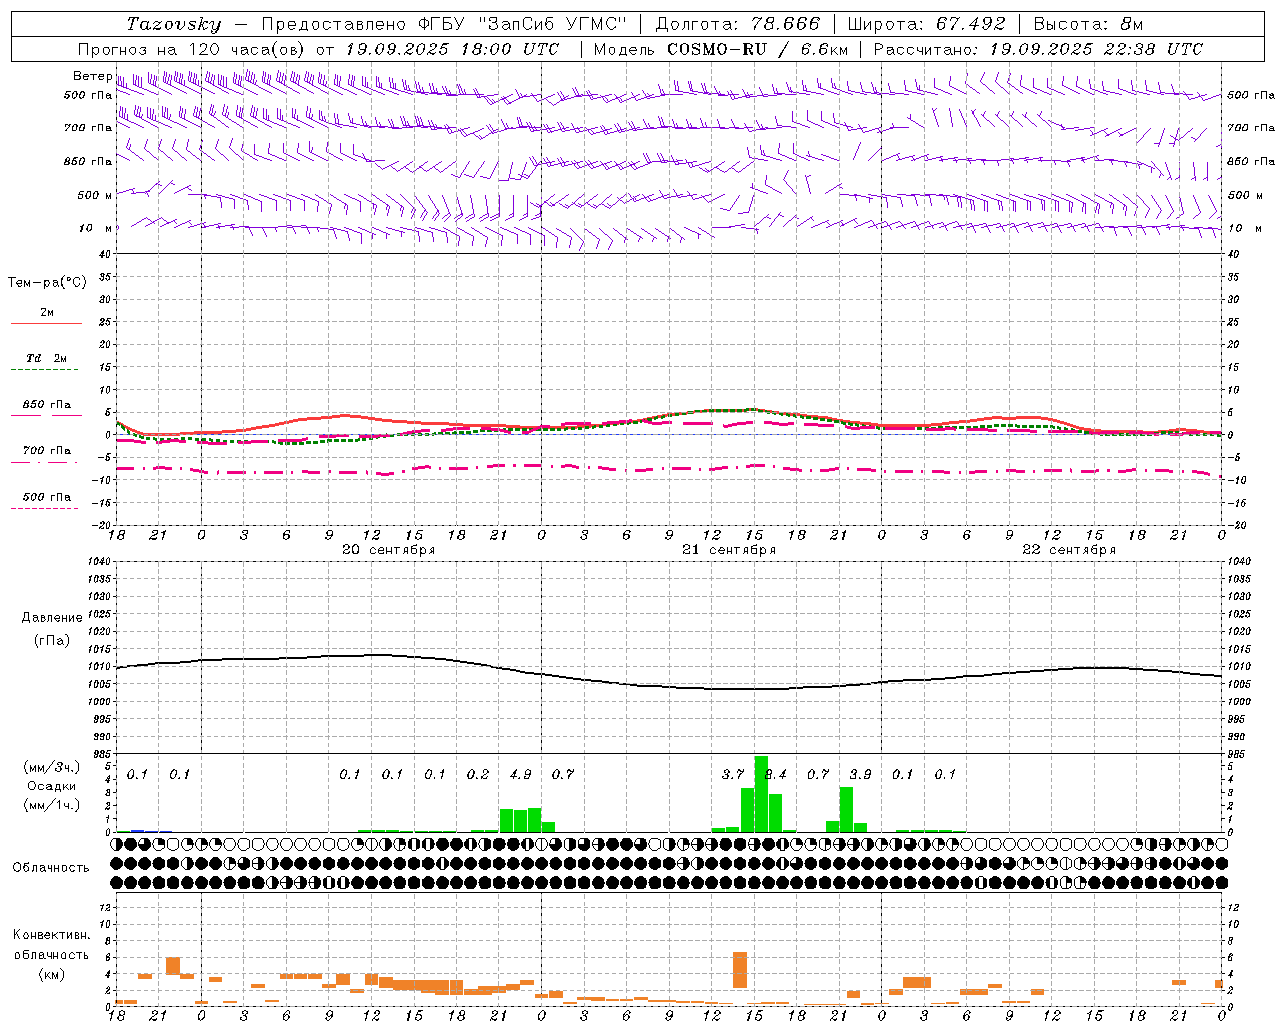Select the Высота: 8м elevation text

1088,24
